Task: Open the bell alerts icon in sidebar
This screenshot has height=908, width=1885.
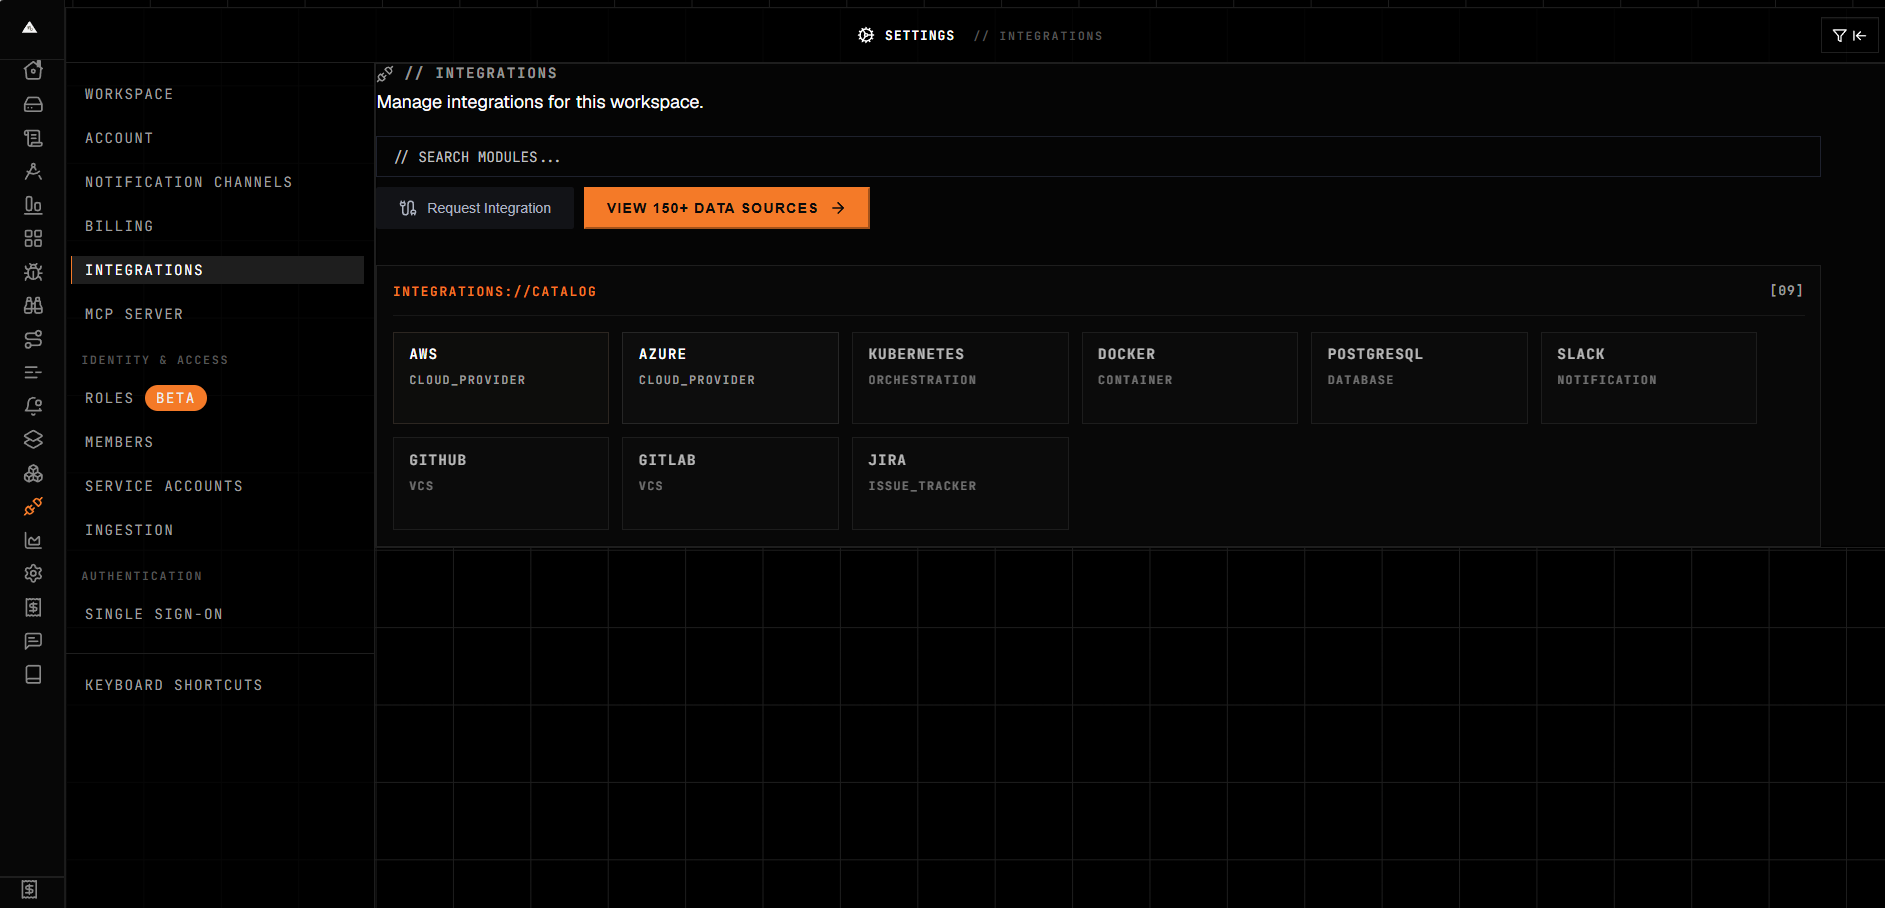Action: [33, 406]
